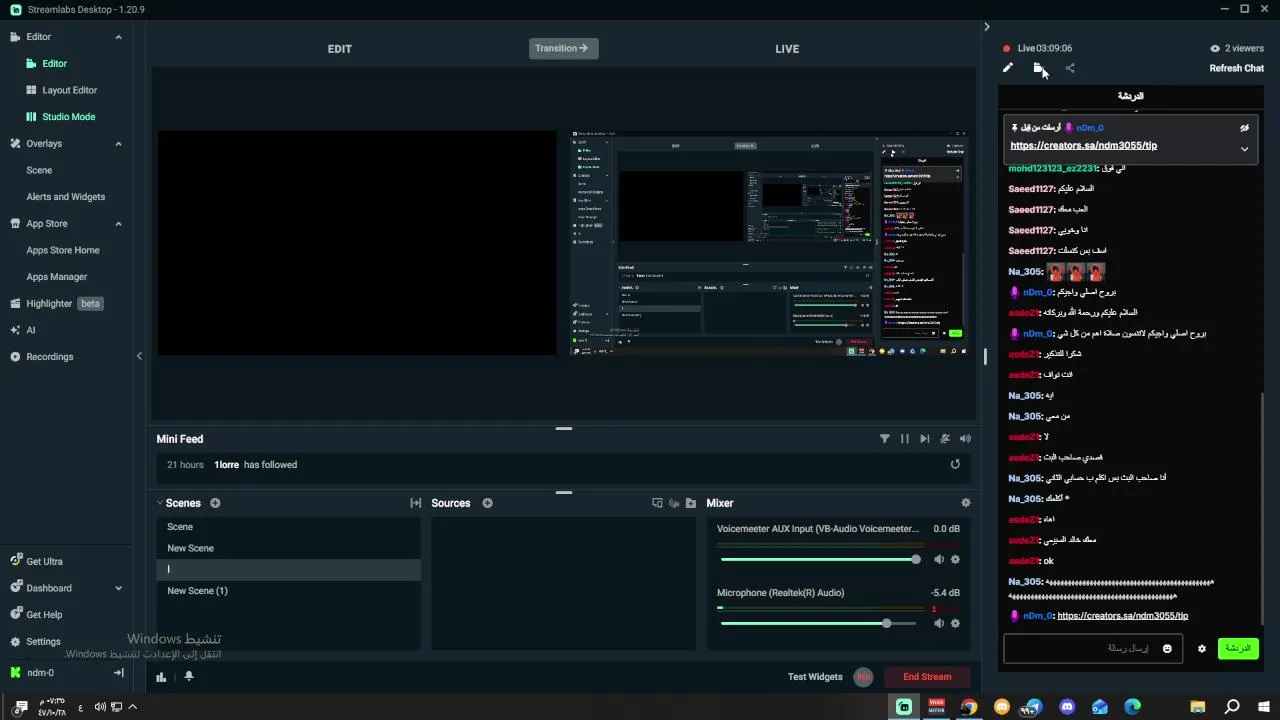
Task: Open scene transitions next to Scenes
Action: point(416,503)
